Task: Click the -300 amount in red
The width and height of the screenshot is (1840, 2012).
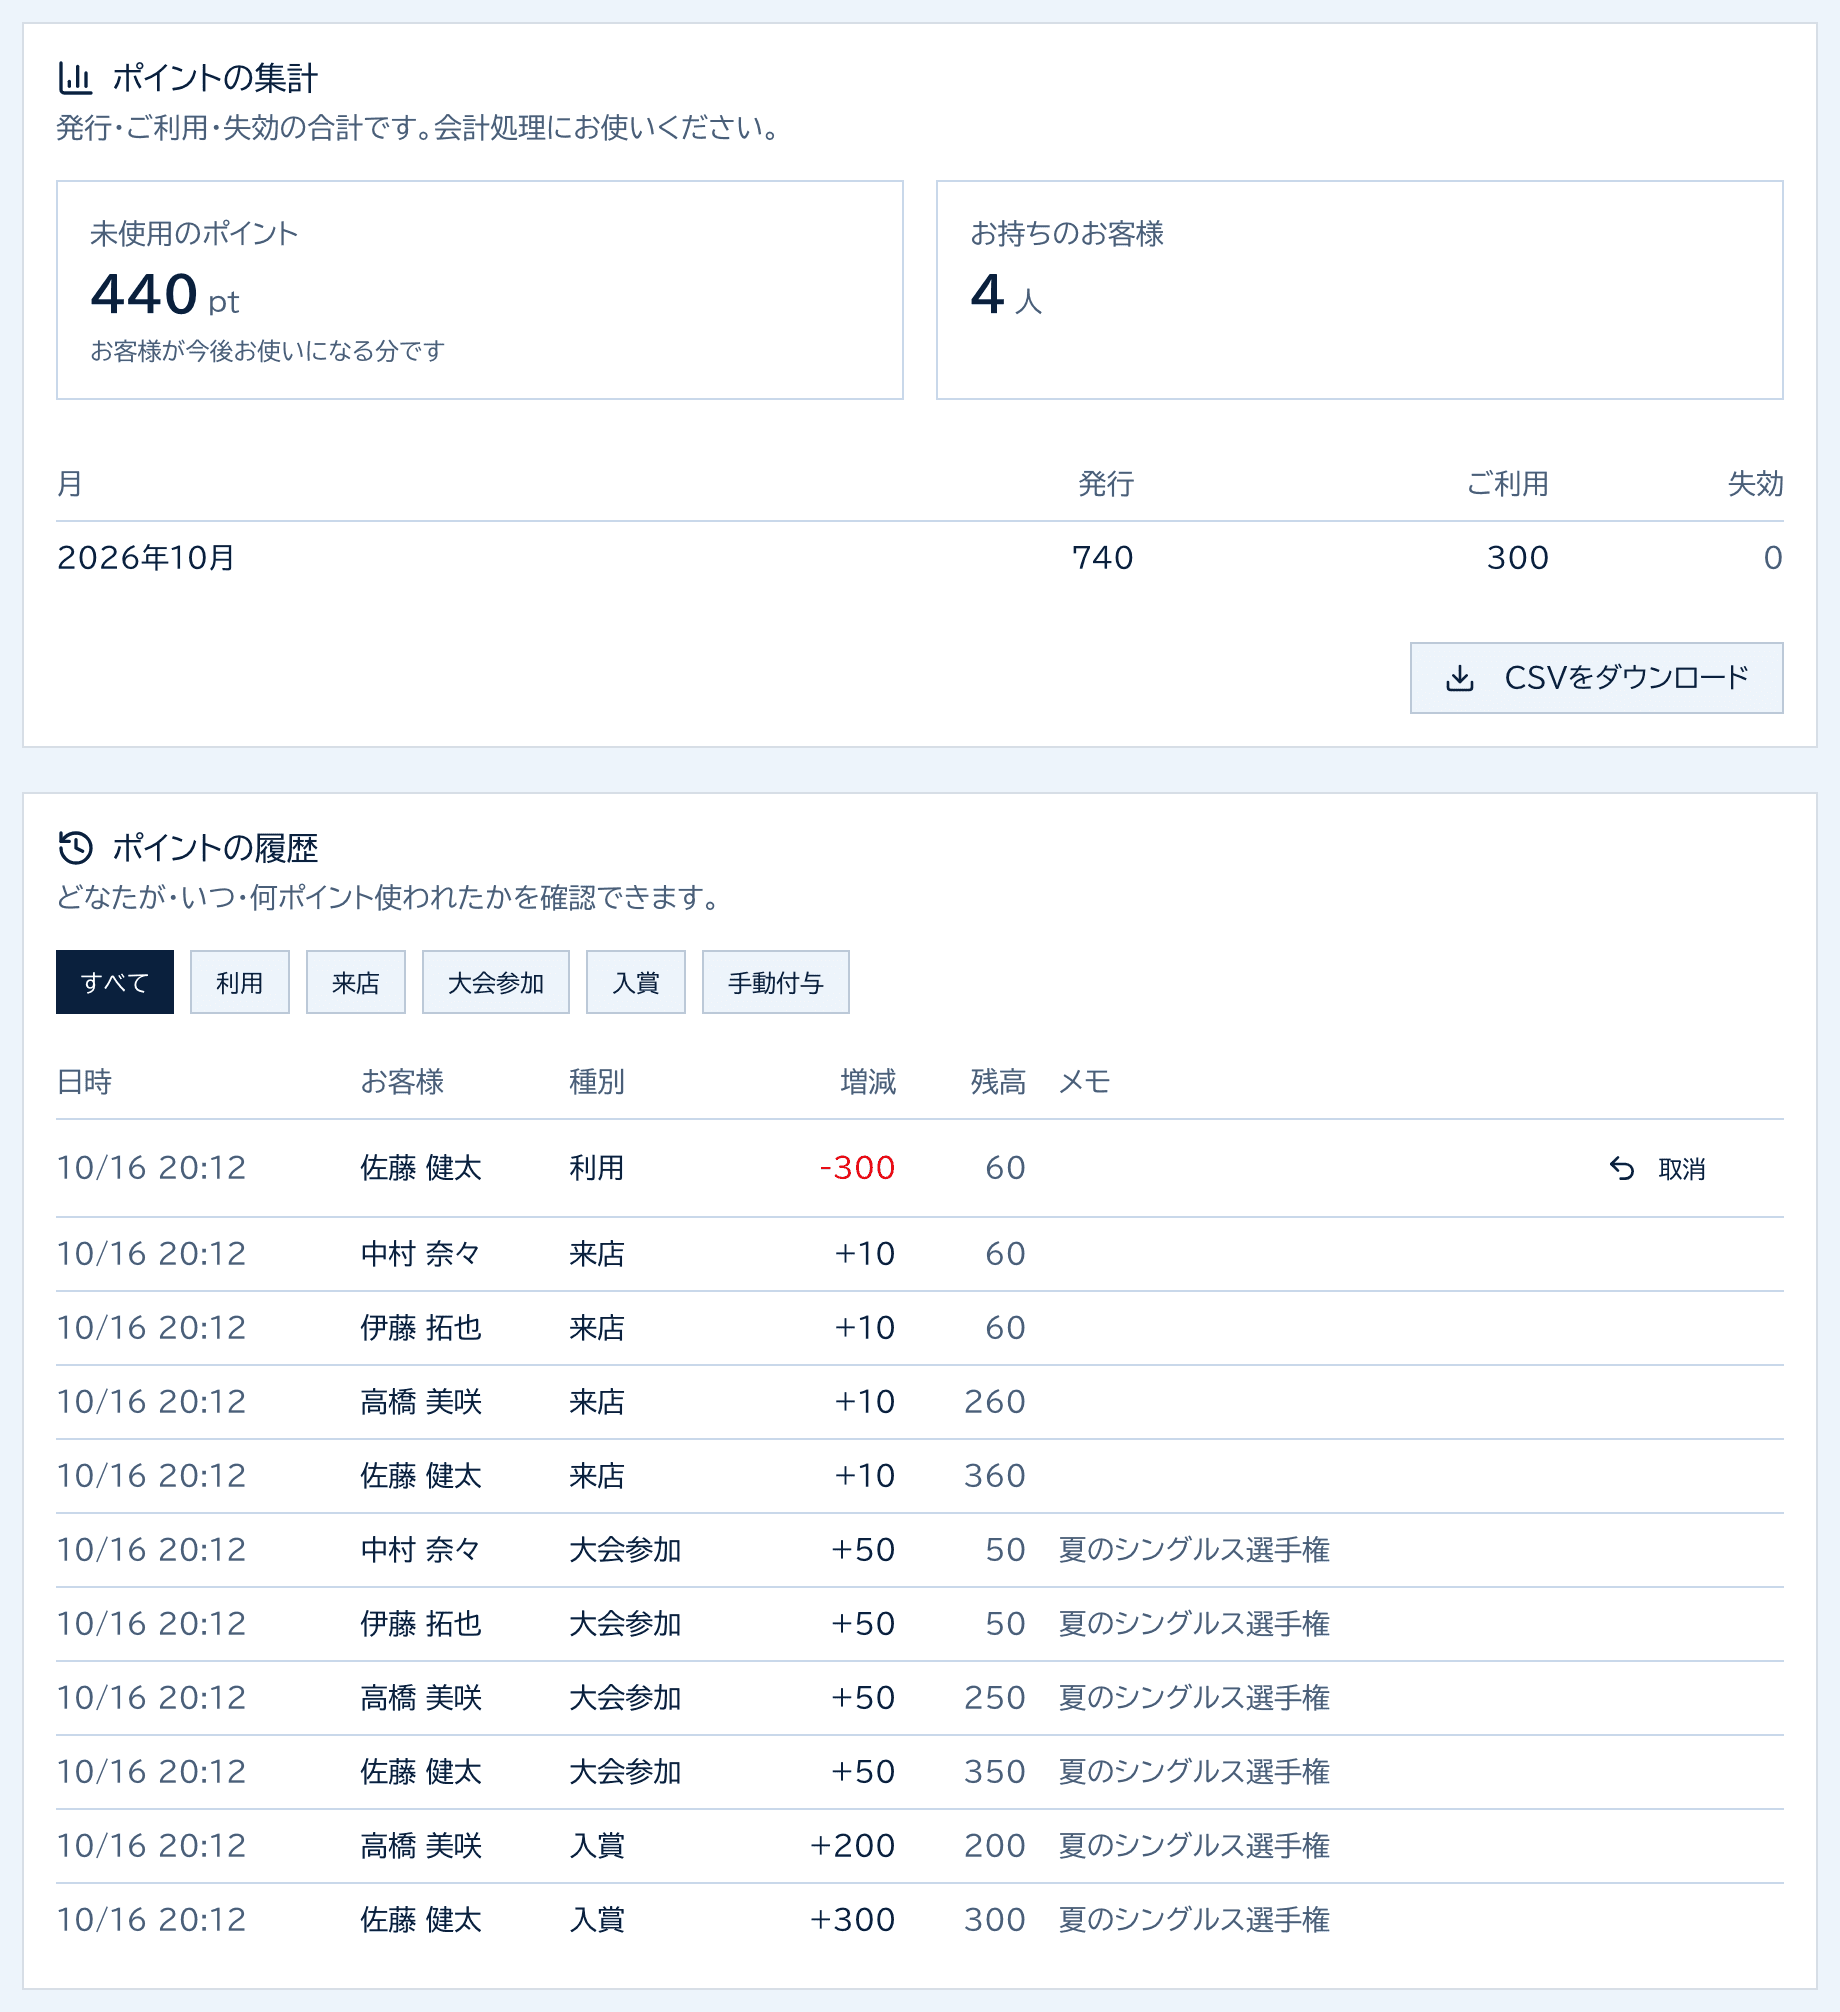Action: point(857,1168)
